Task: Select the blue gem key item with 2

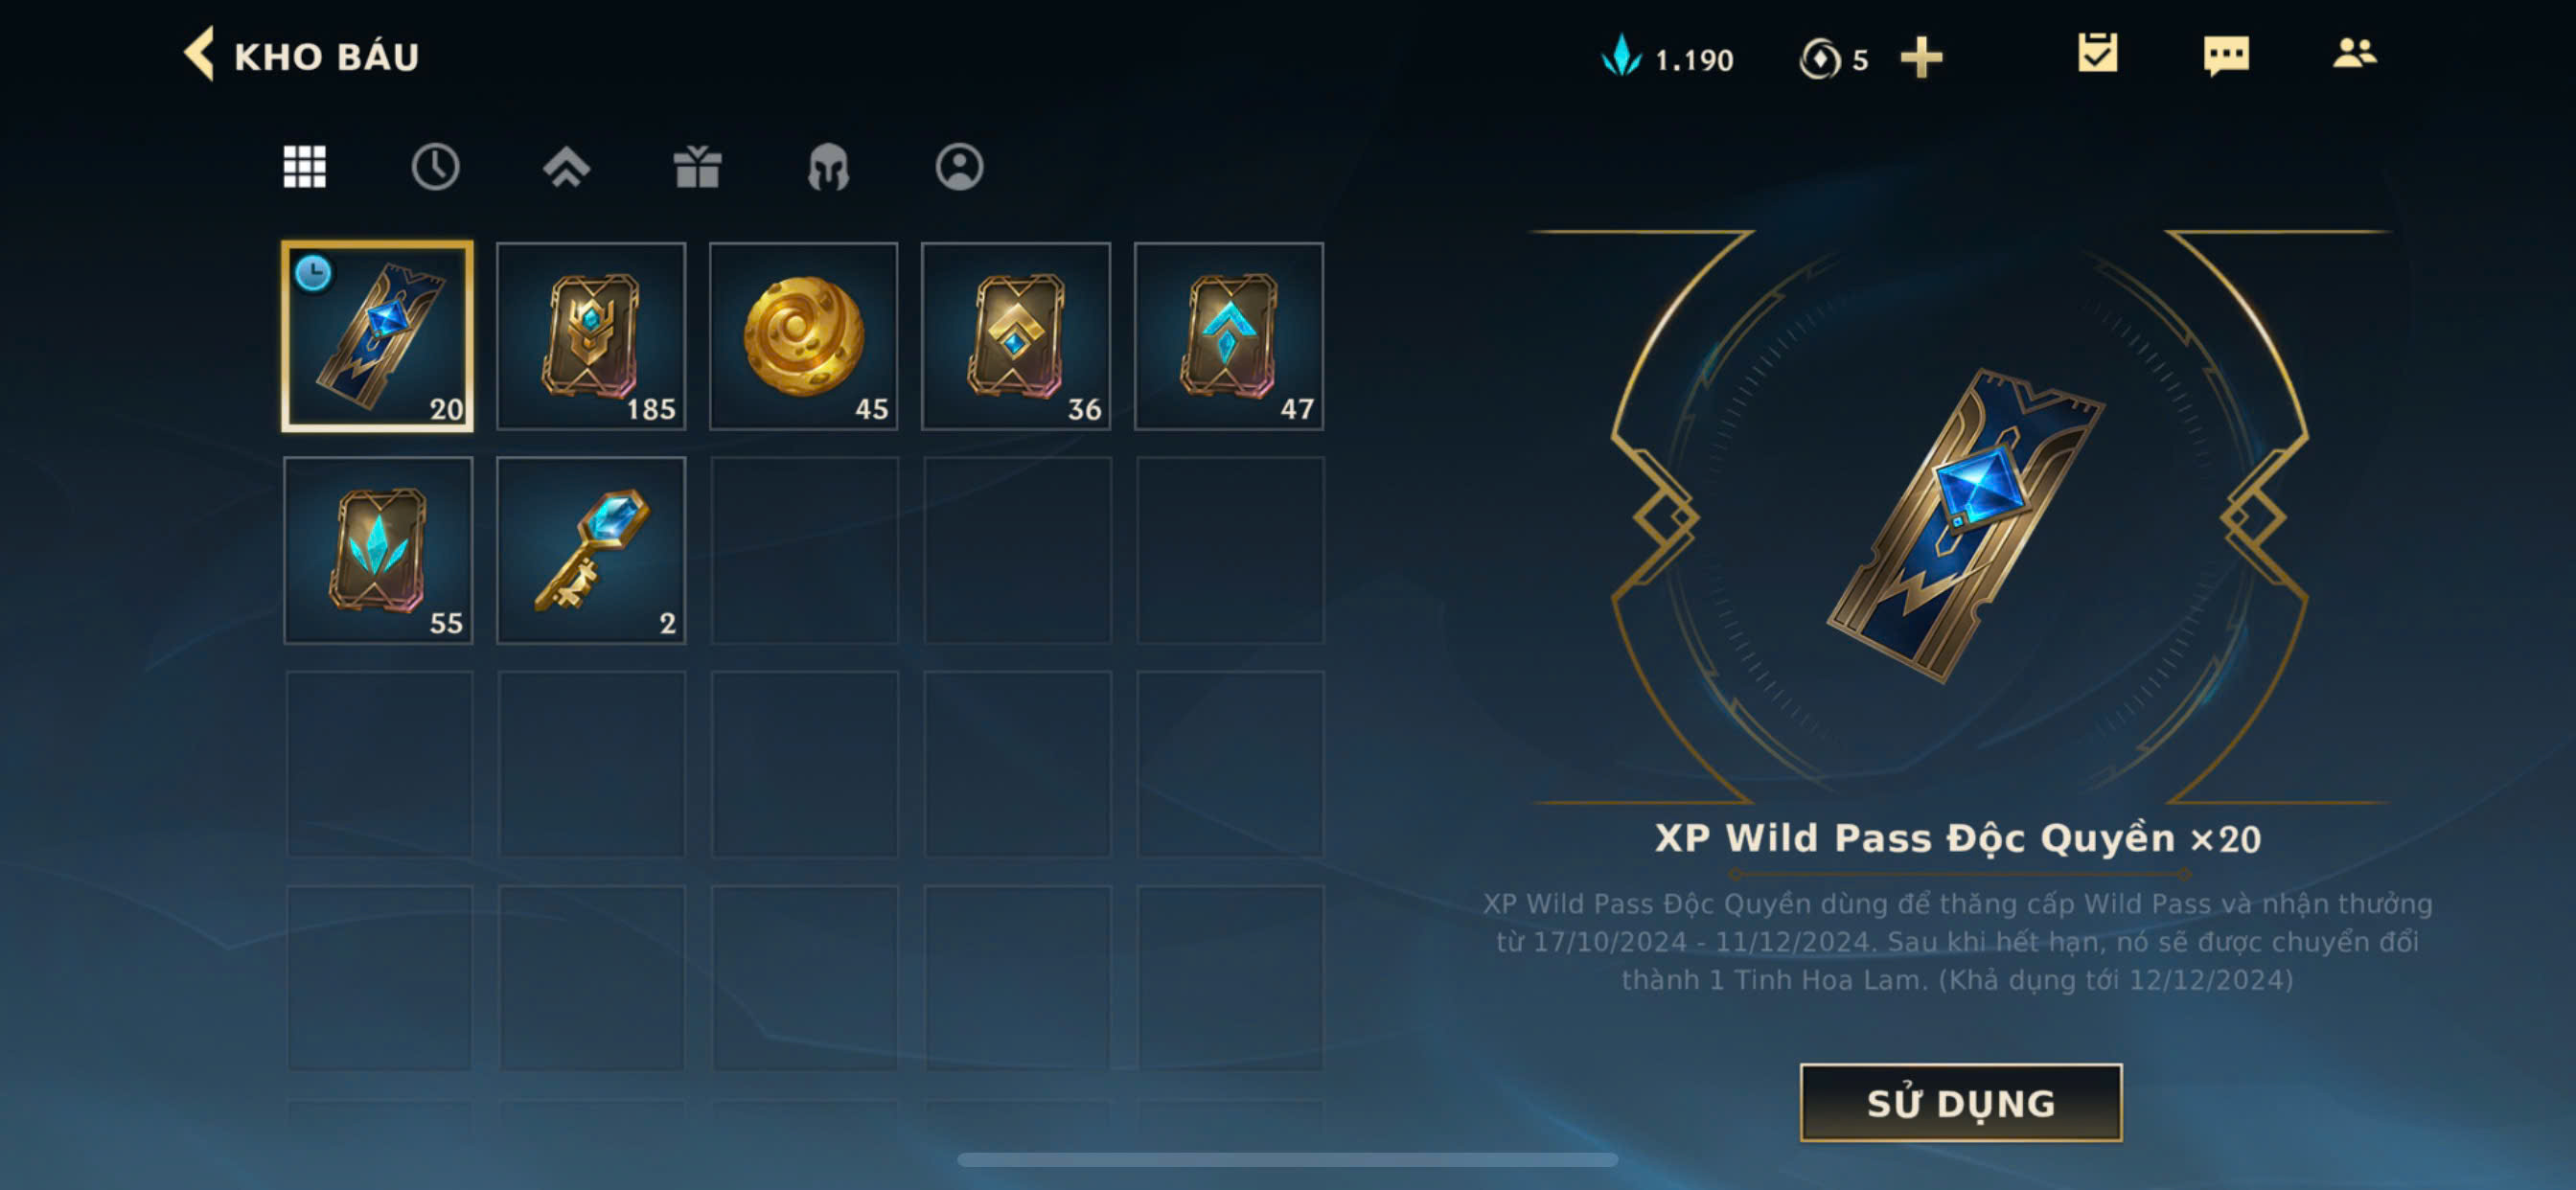Action: (591, 550)
